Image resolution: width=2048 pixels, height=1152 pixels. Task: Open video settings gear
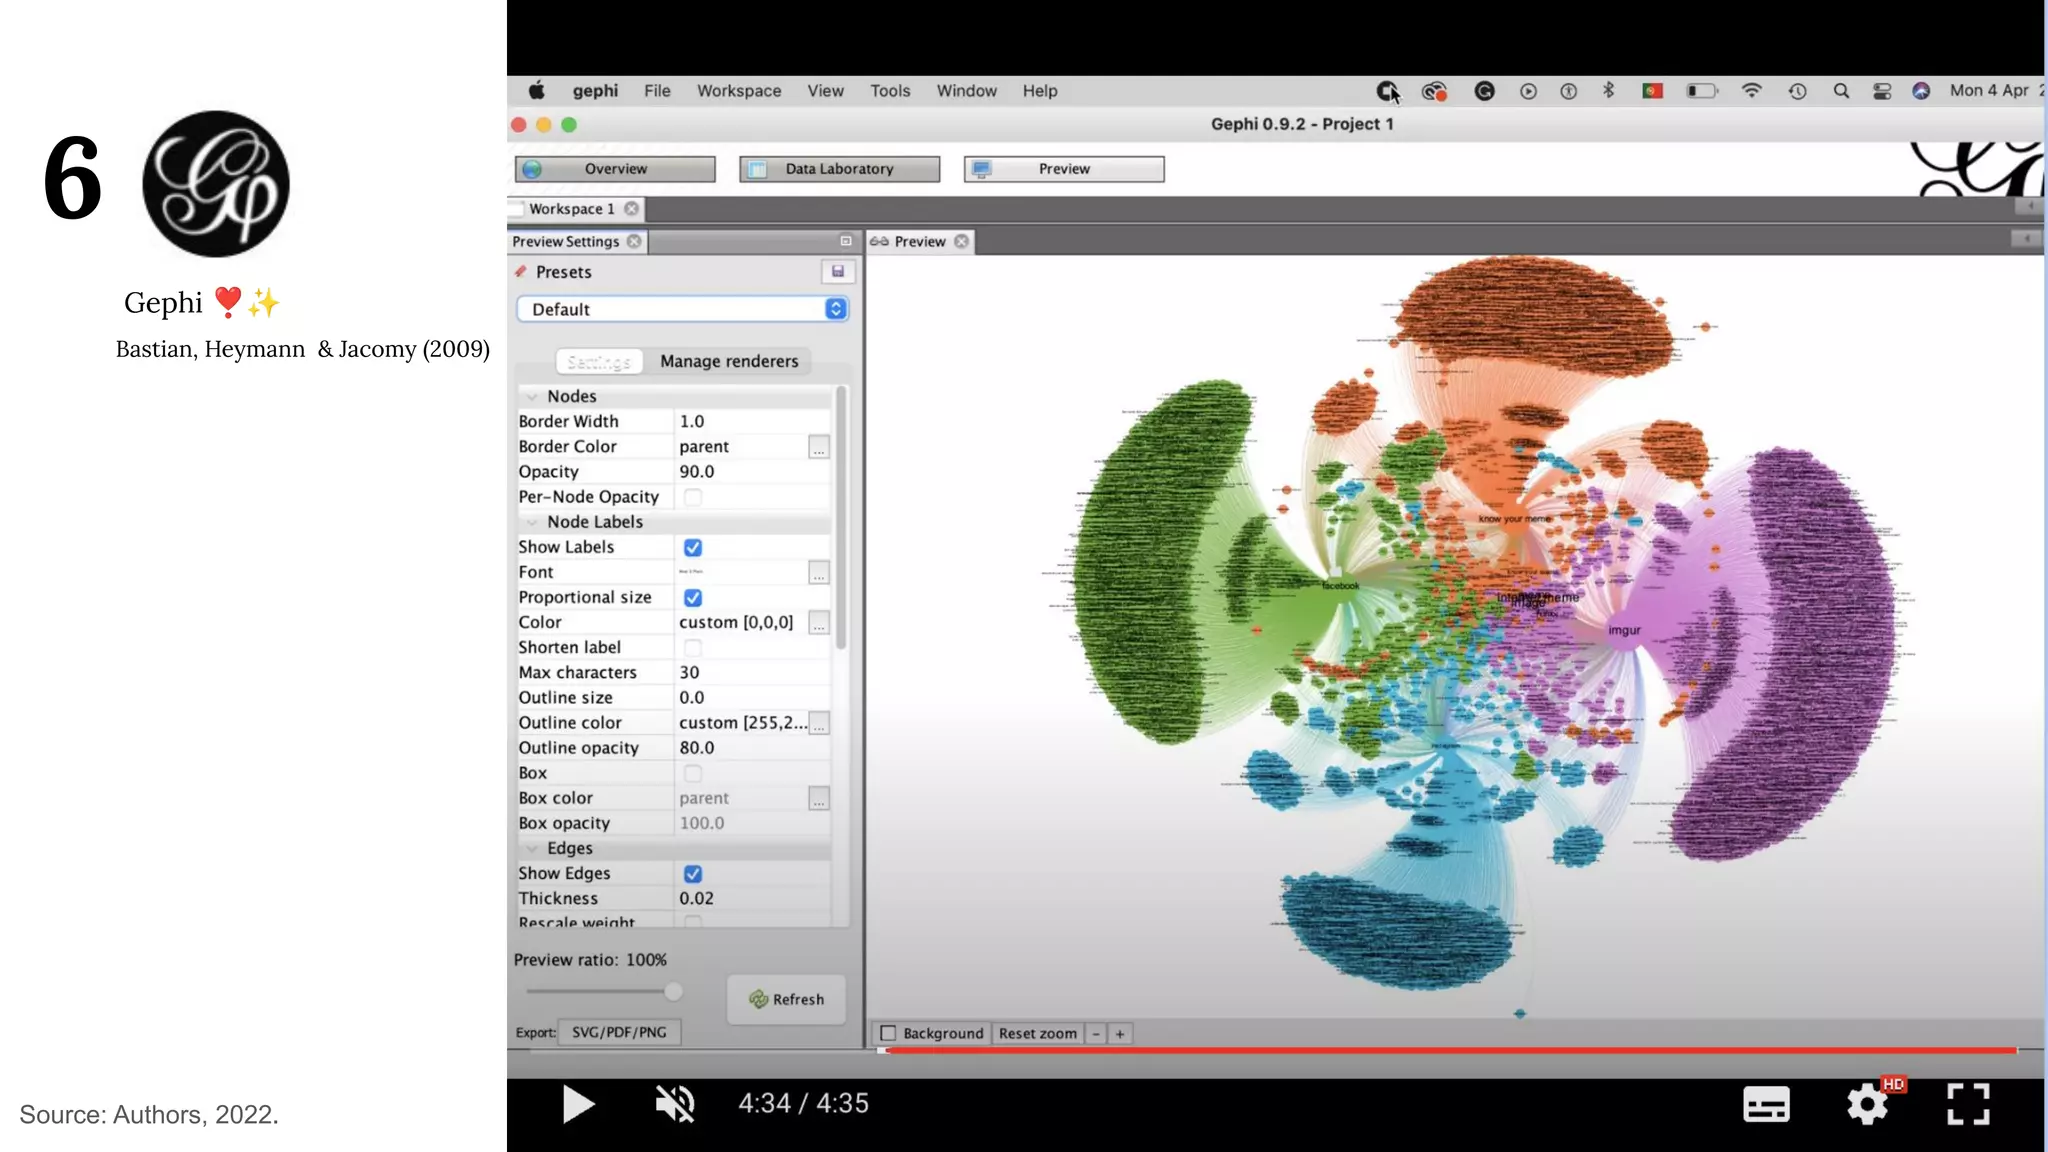[1866, 1104]
